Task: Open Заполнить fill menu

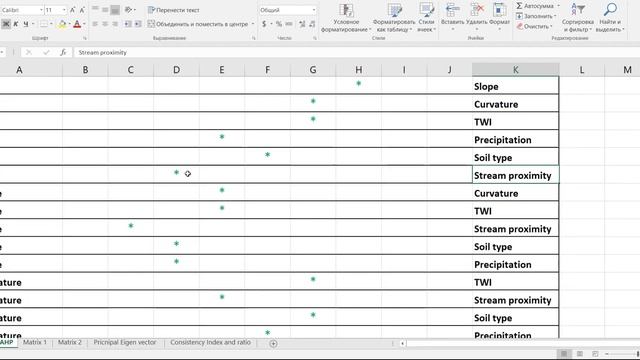Action: point(536,16)
